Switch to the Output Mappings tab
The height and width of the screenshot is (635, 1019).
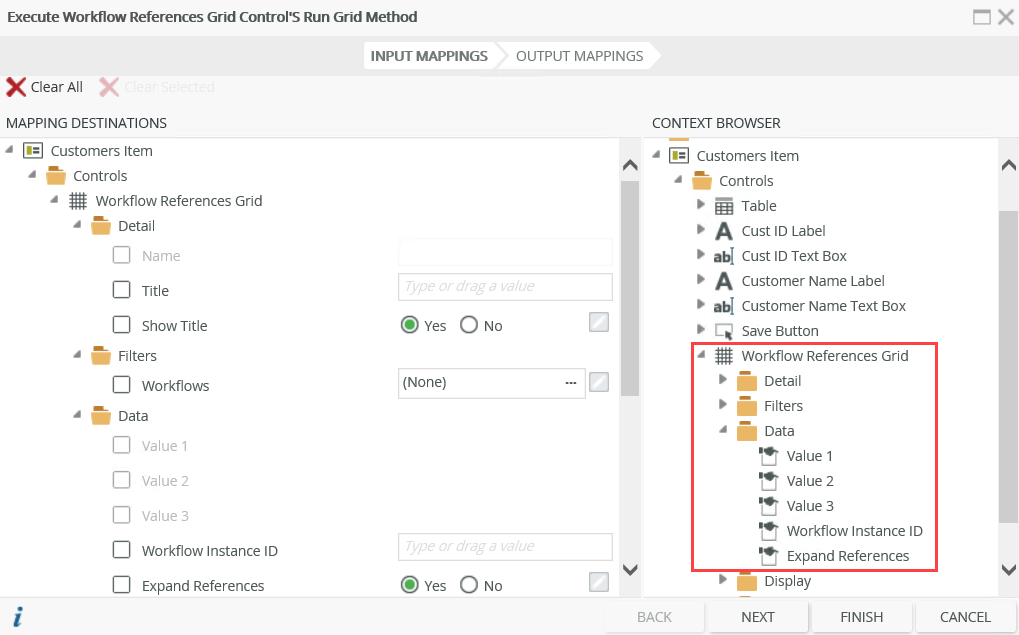tap(579, 56)
